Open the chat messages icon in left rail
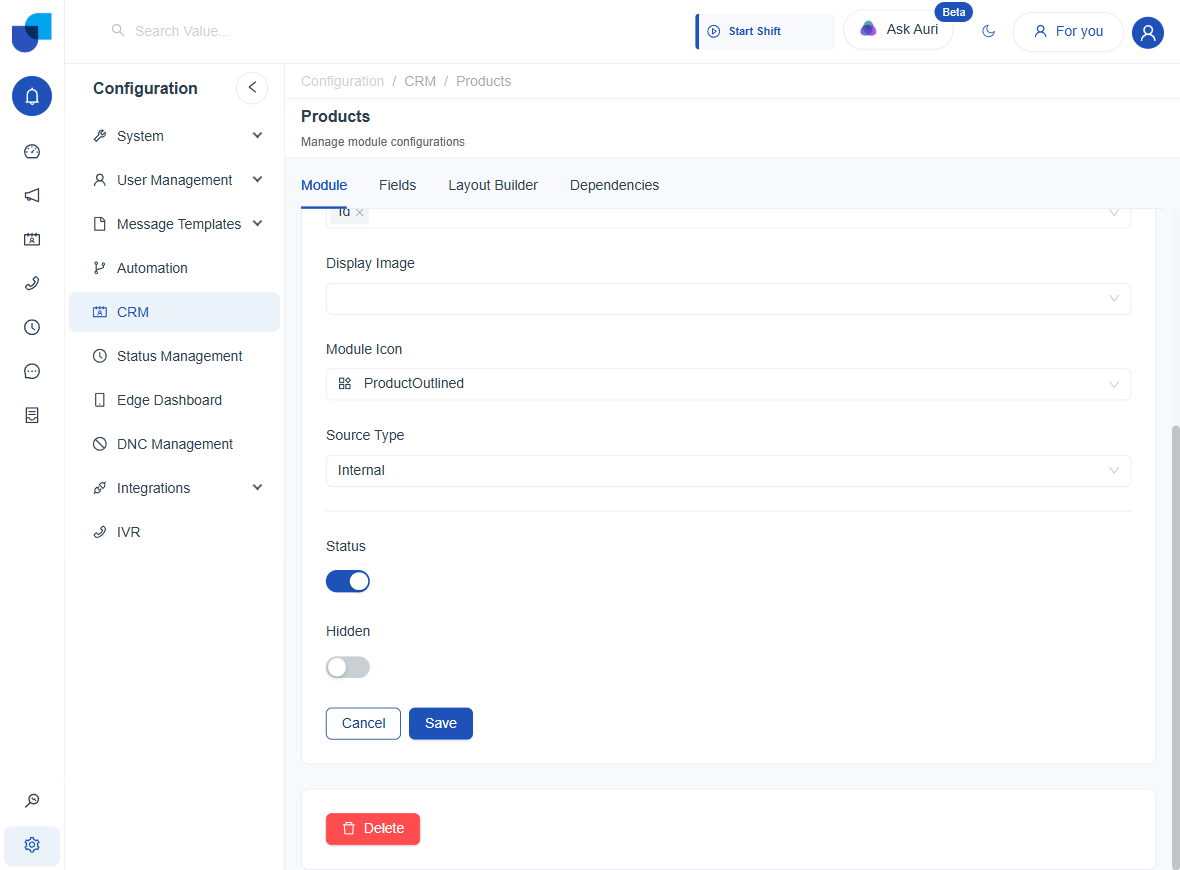This screenshot has width=1180, height=870. [x=32, y=371]
